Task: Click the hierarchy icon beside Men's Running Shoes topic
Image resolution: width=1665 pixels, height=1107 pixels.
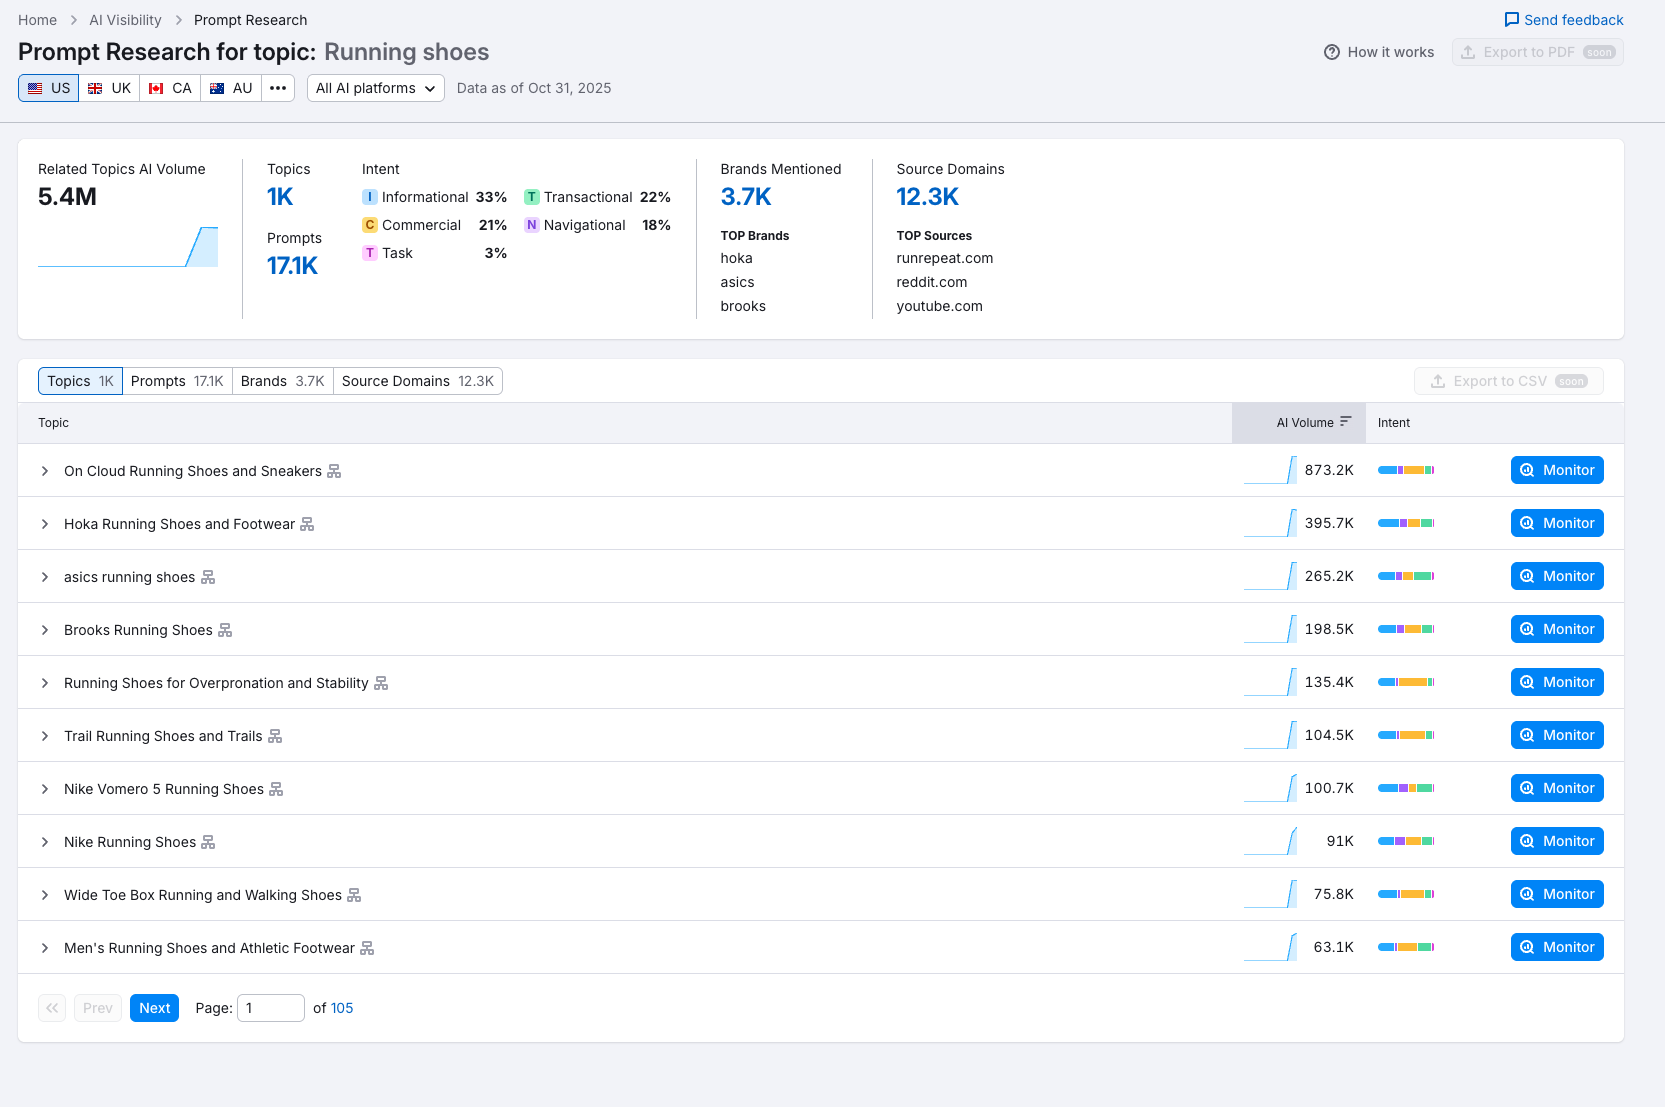Action: coord(367,948)
